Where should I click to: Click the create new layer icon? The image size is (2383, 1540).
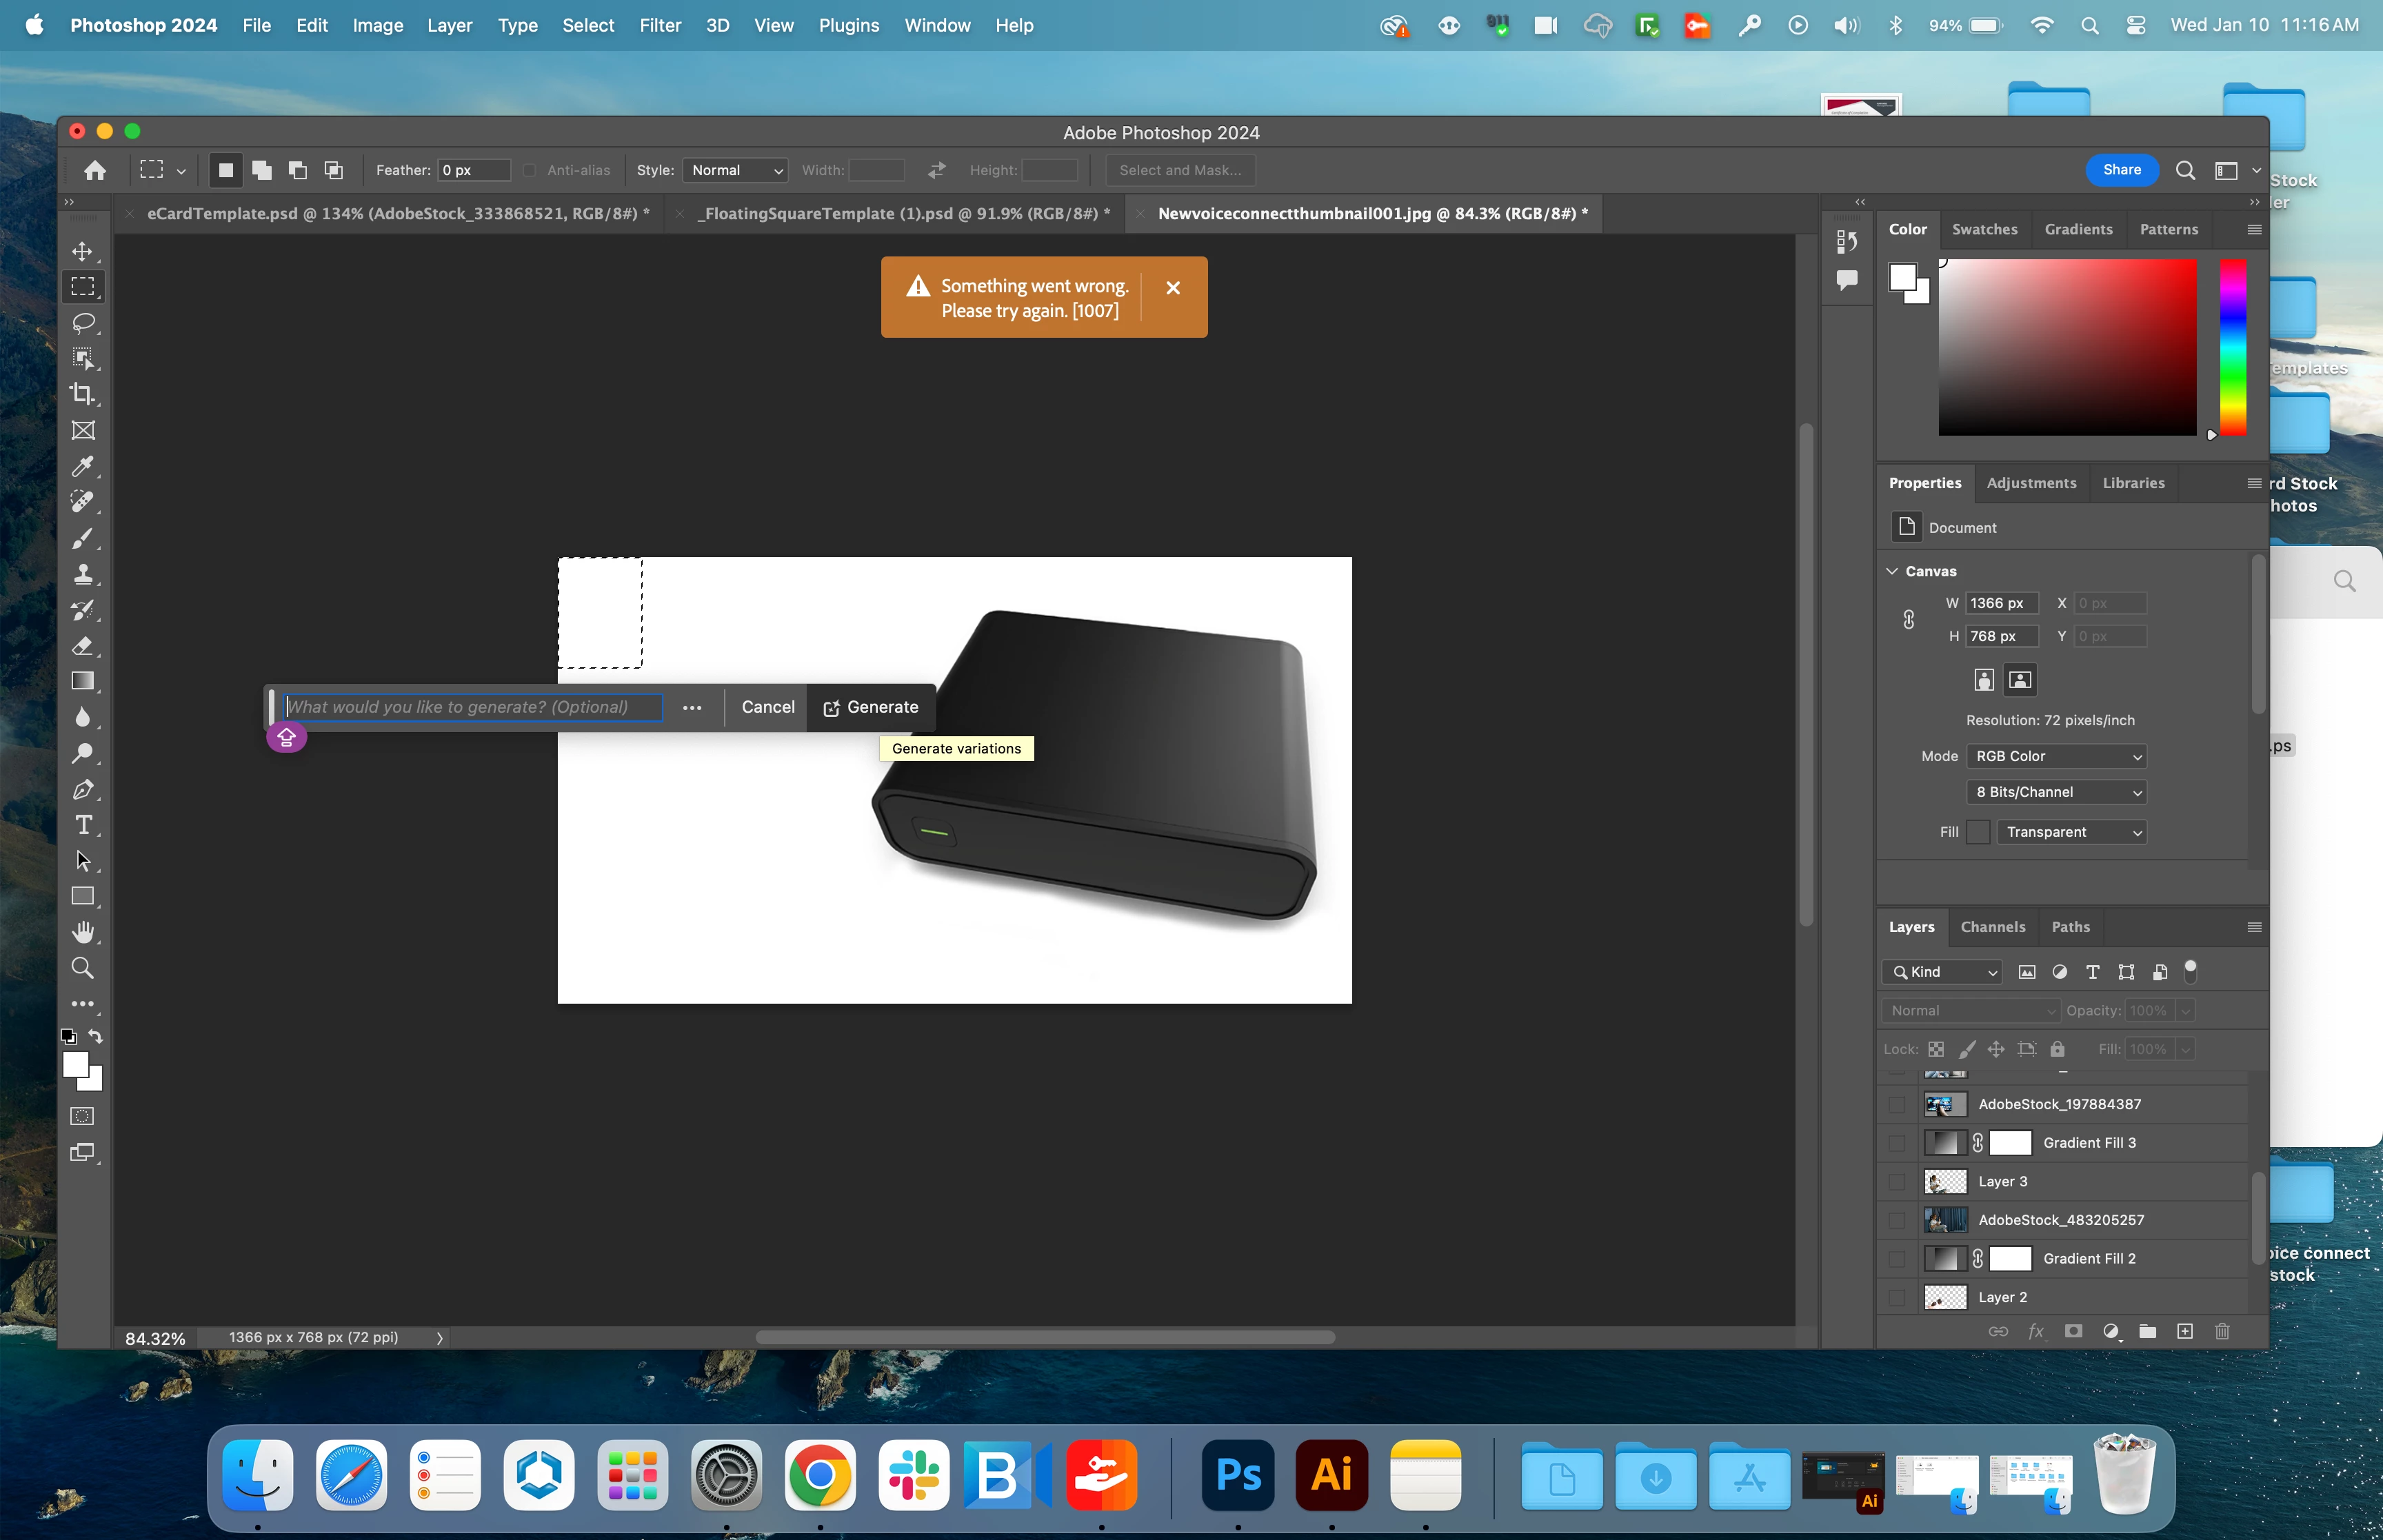click(2185, 1331)
